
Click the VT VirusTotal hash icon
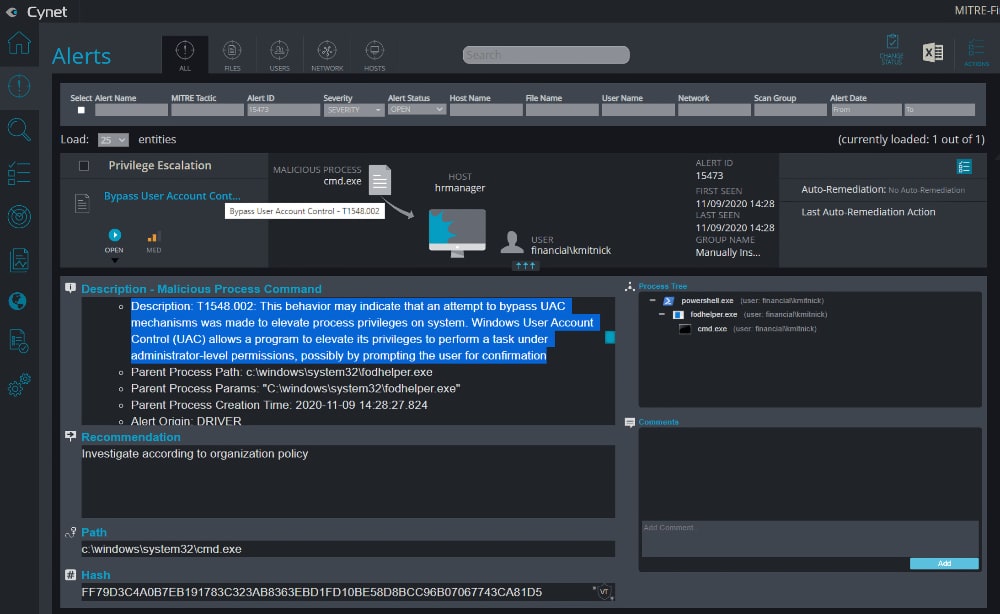(604, 592)
